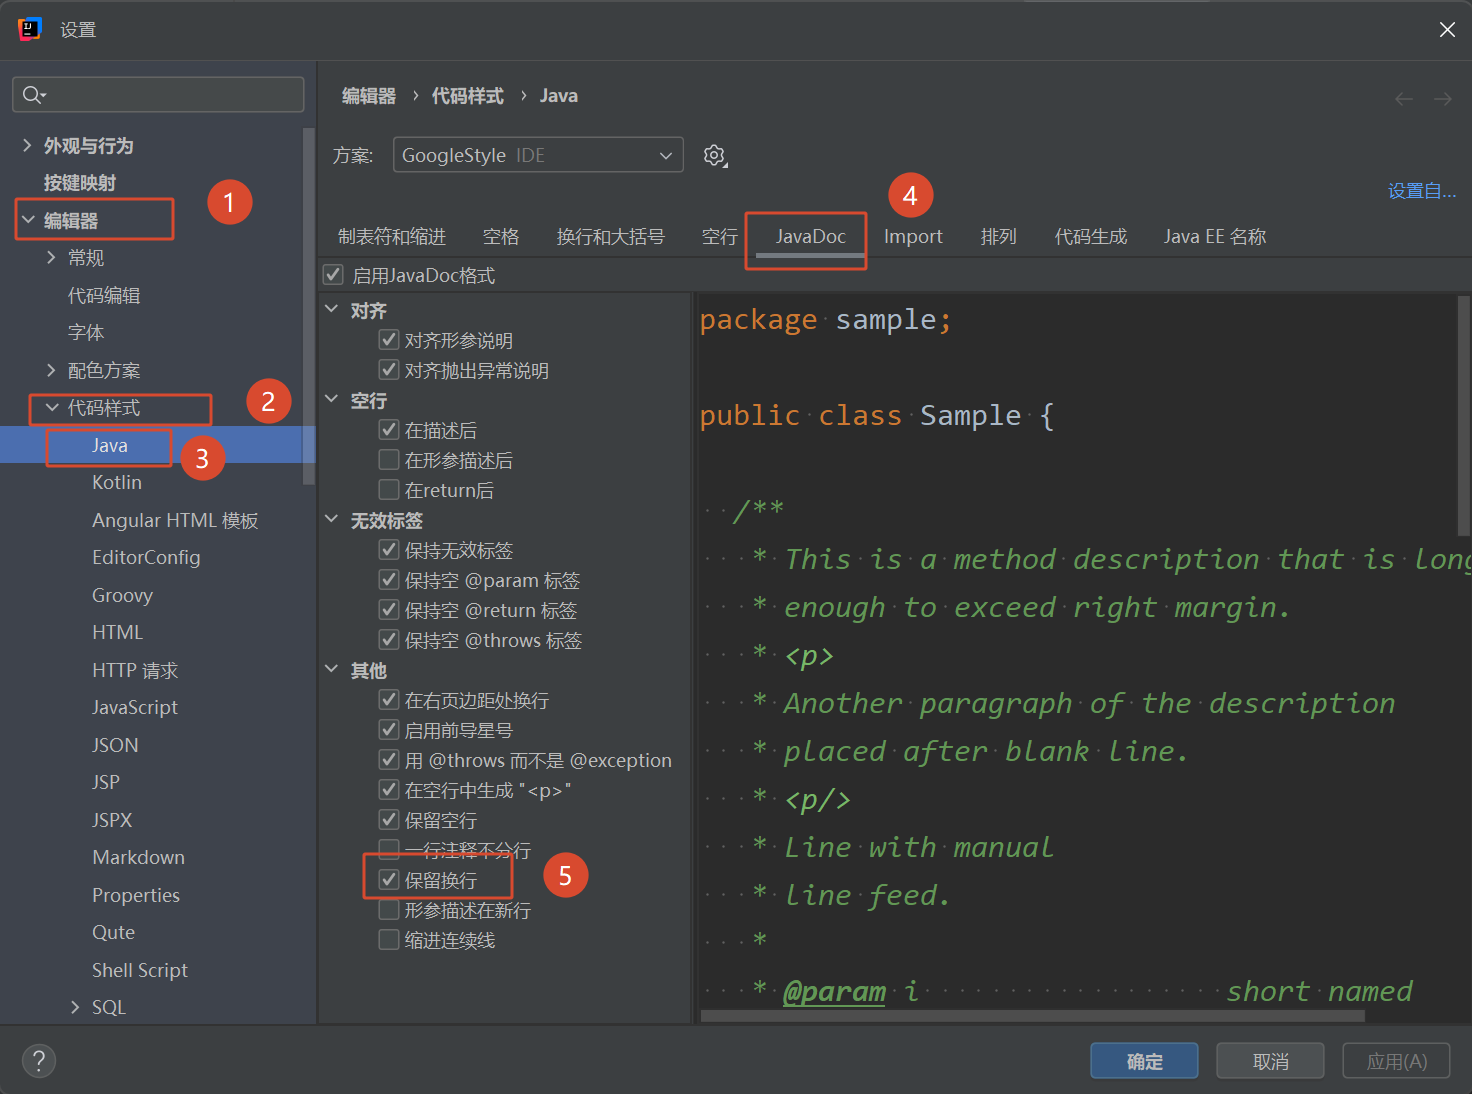Toggle 保留换行 checkbox
Screen dimensions: 1472x1094
tap(389, 880)
